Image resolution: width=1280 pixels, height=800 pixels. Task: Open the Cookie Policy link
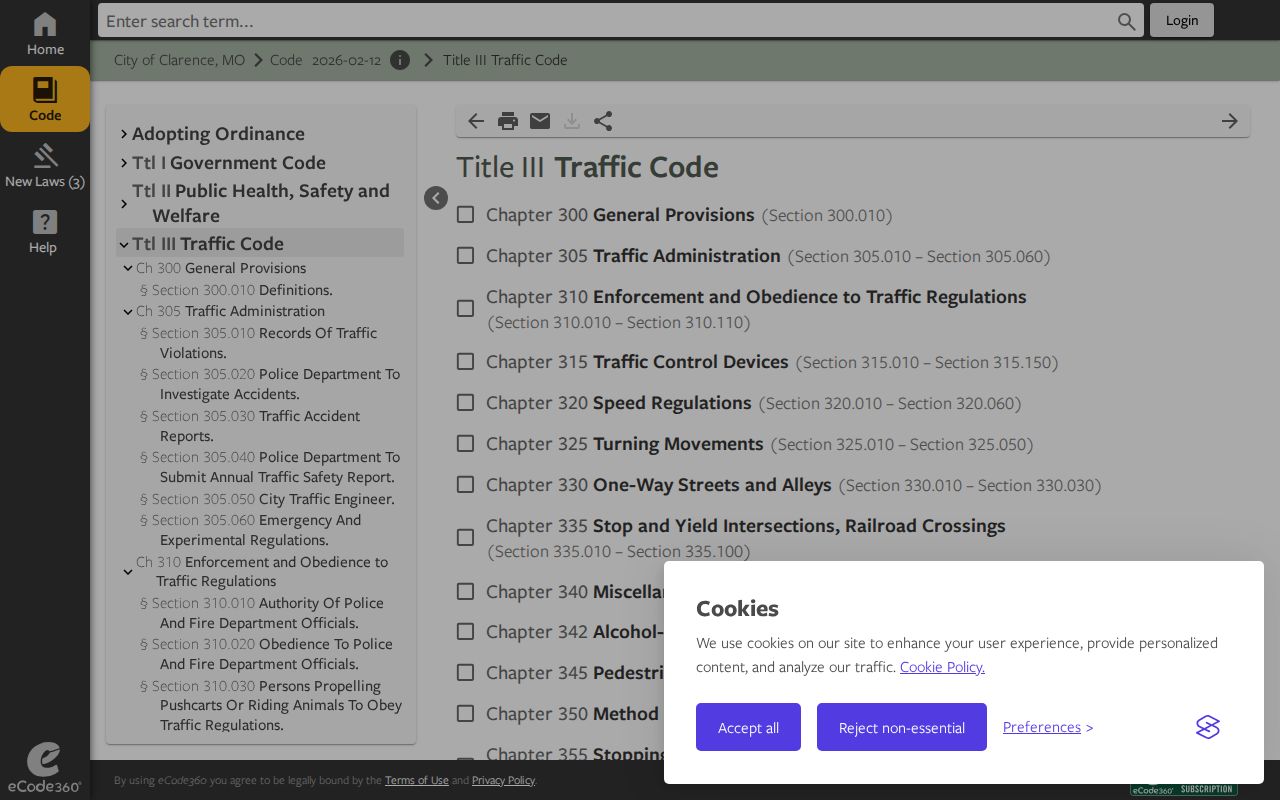tap(942, 667)
